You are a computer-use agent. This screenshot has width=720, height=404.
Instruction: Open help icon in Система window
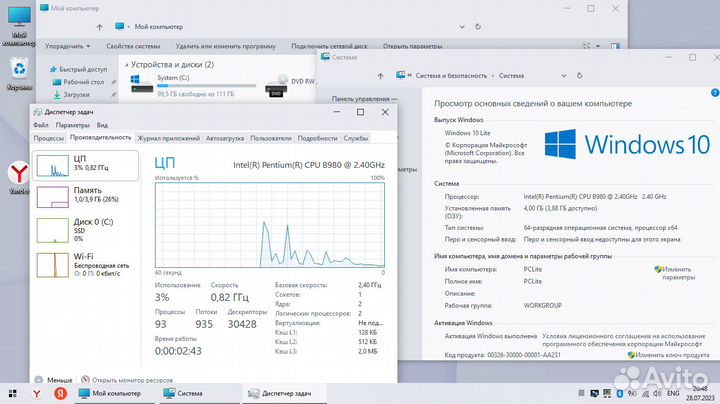click(715, 93)
